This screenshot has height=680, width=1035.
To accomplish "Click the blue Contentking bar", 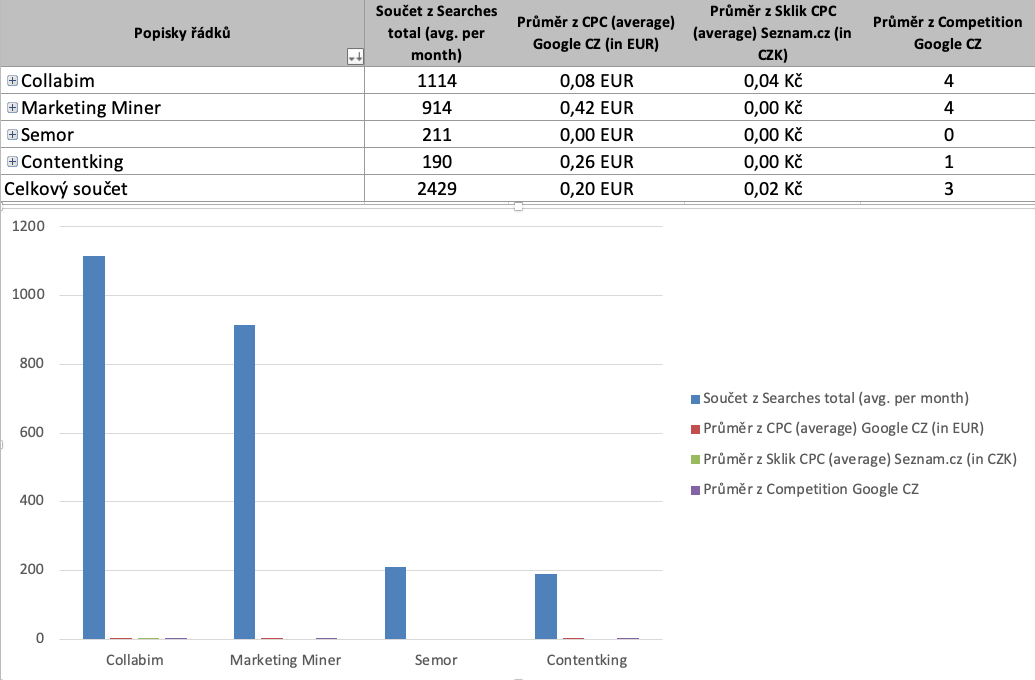I will pos(546,607).
